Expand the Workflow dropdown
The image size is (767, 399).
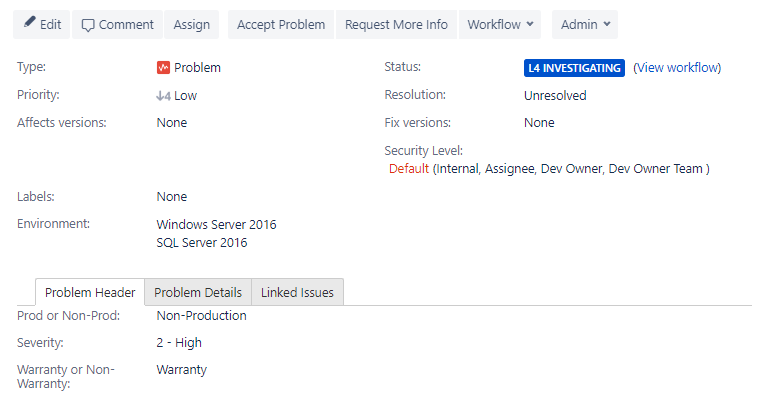pos(500,24)
